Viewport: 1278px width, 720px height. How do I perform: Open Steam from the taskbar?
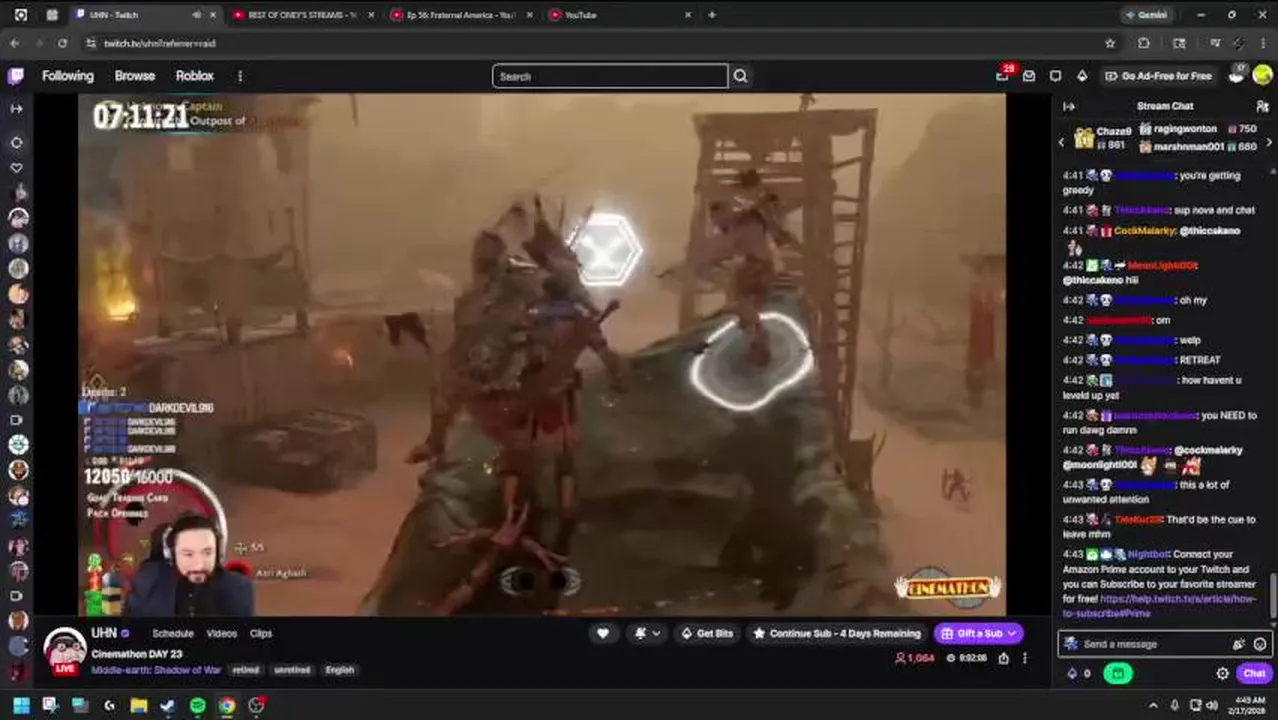tap(168, 705)
